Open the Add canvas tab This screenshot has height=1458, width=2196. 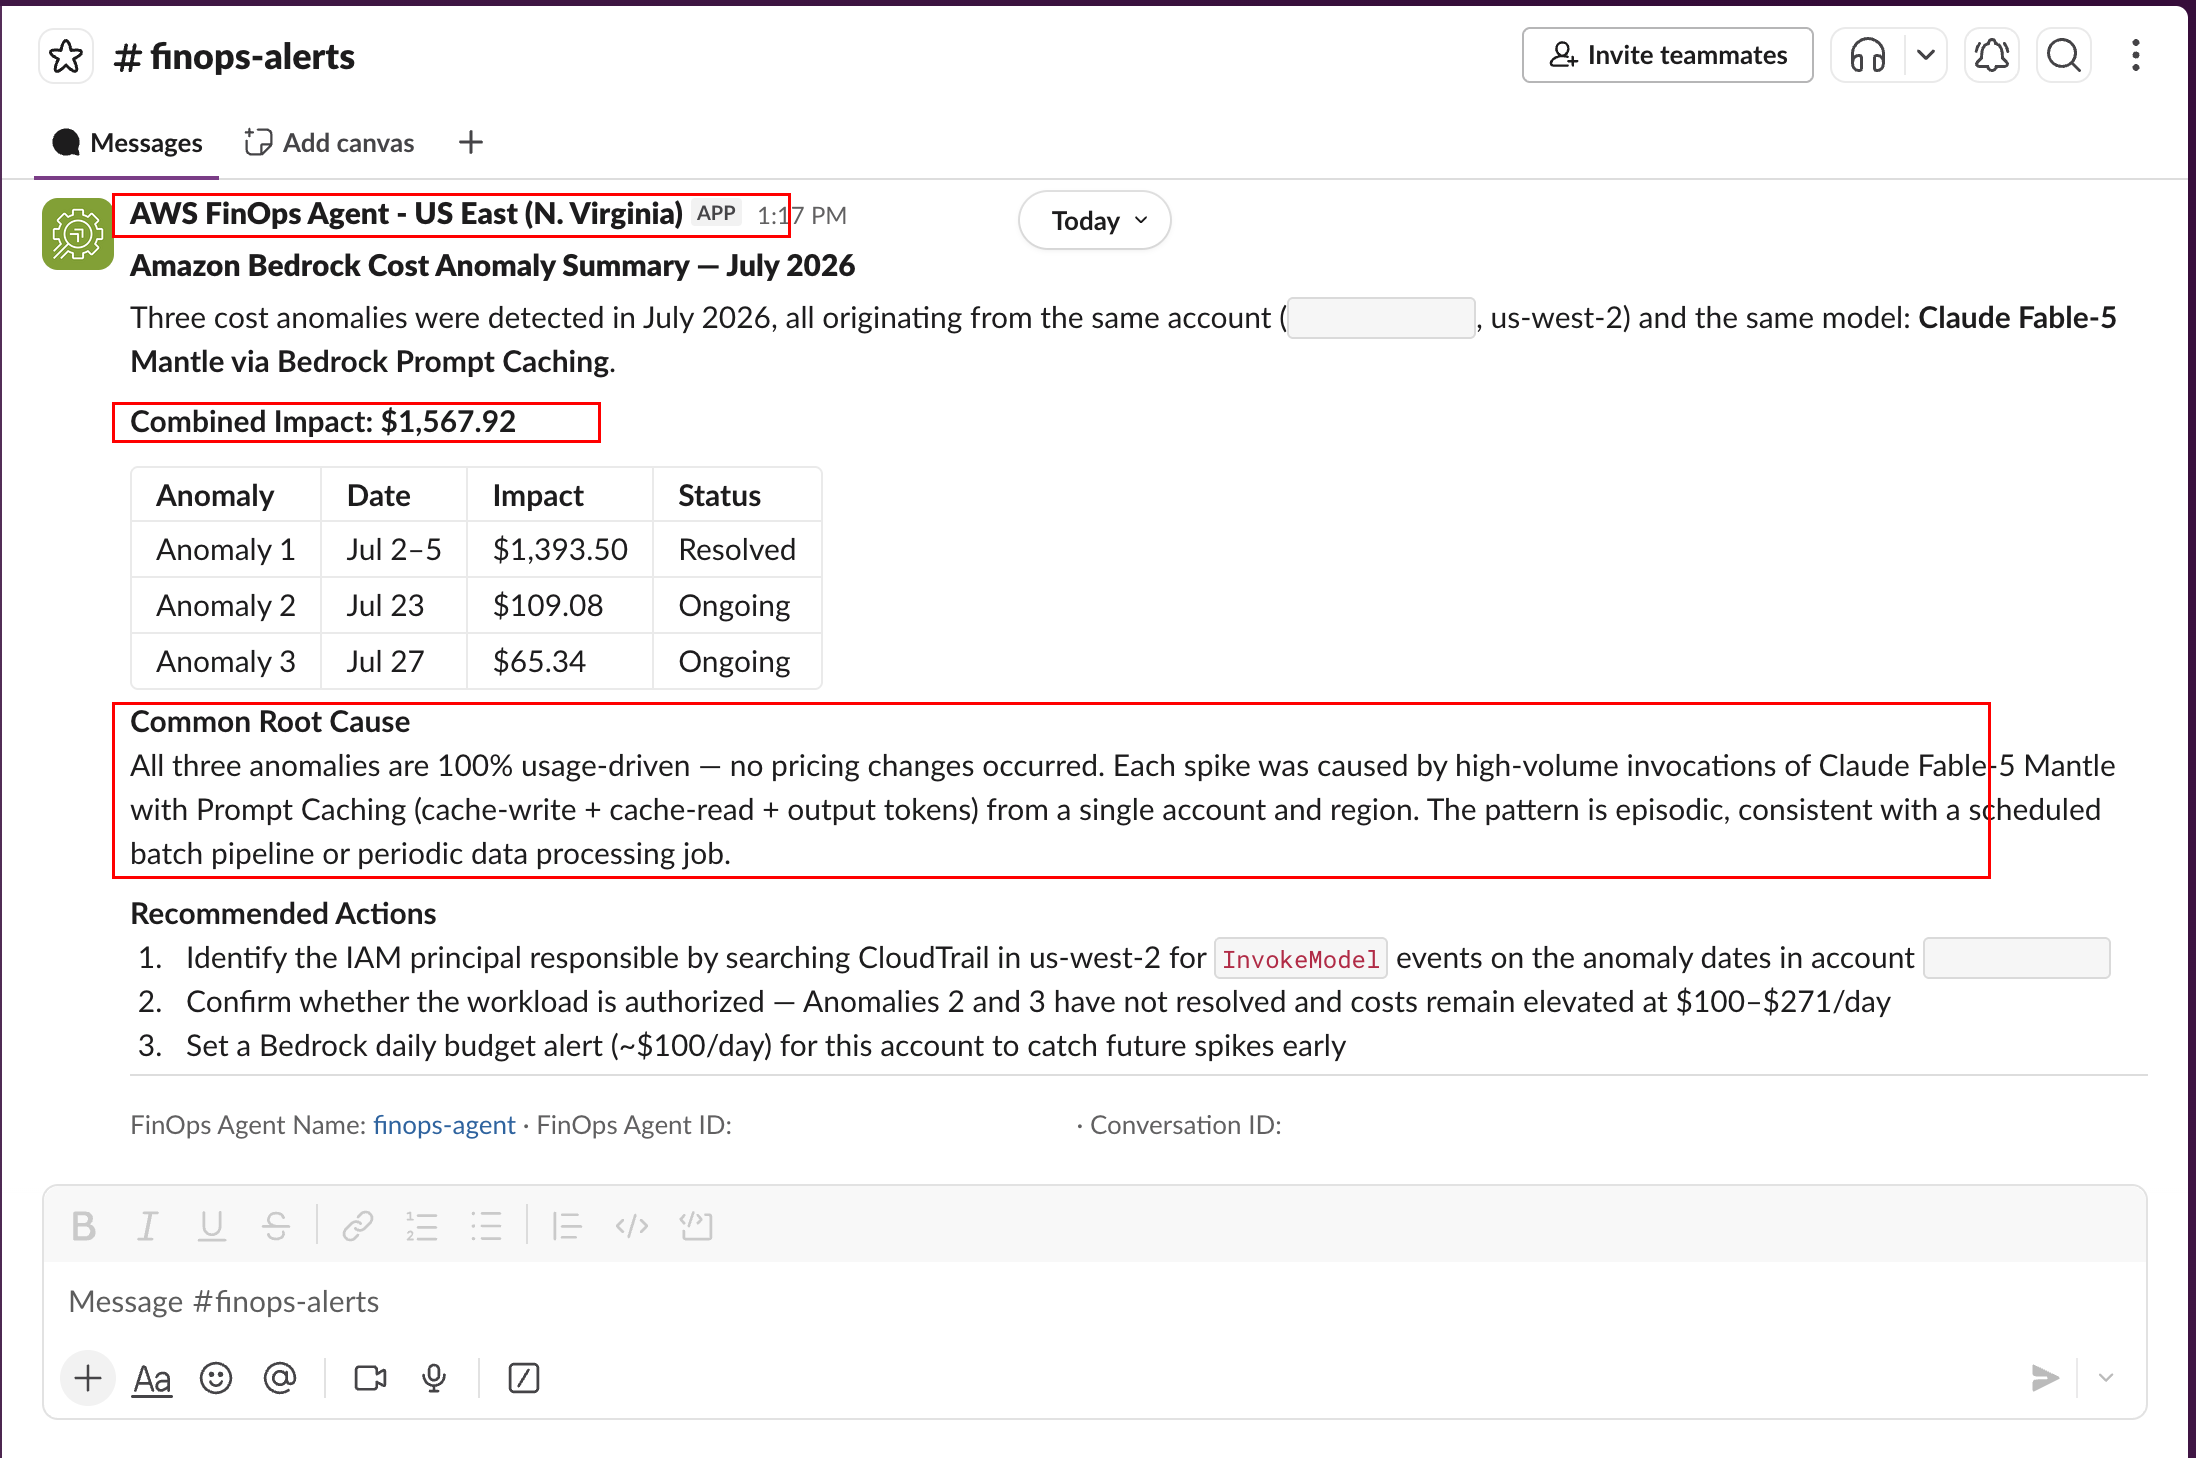(x=329, y=143)
